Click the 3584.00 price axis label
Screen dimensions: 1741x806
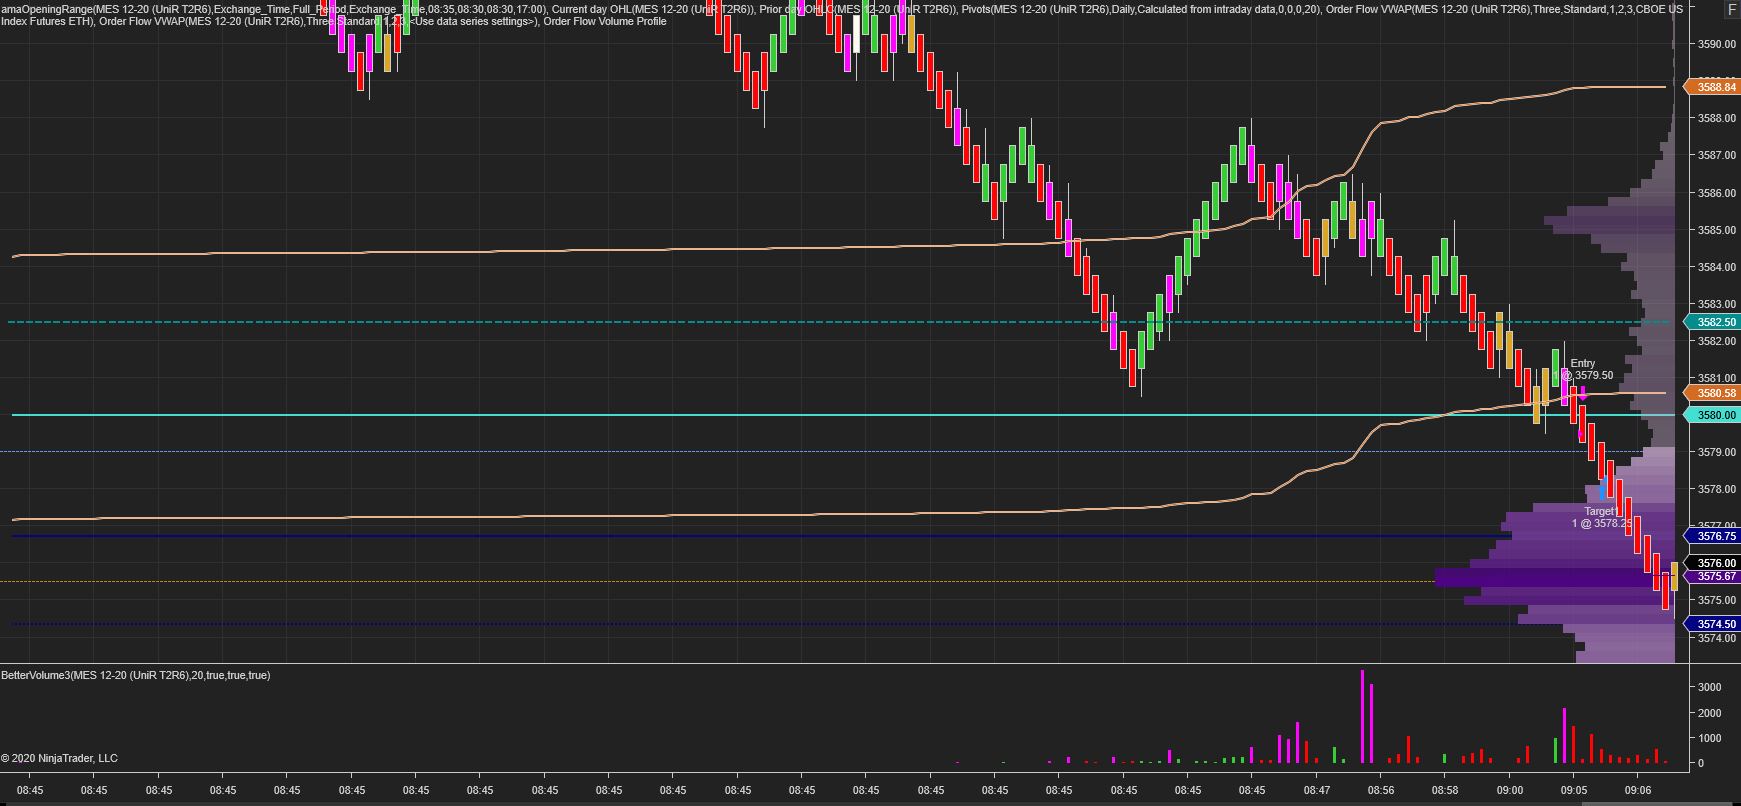(1716, 267)
